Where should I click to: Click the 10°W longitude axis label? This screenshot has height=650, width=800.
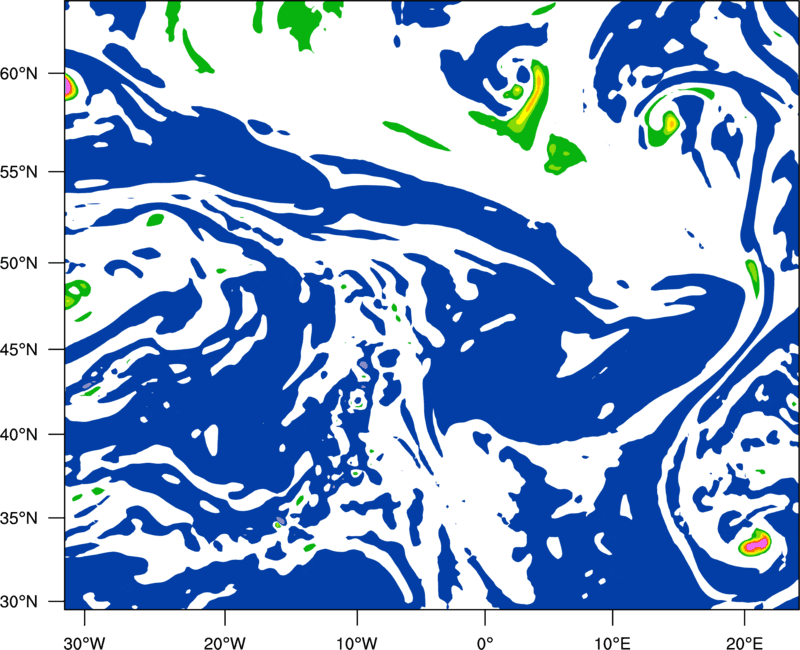(x=357, y=643)
